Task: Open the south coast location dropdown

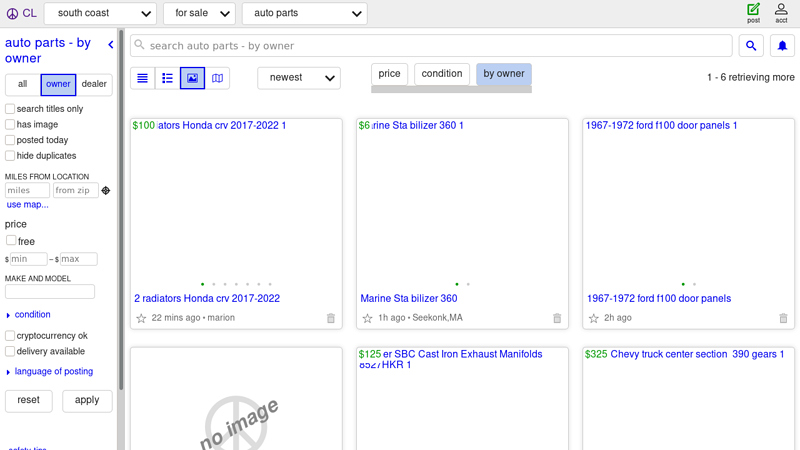Action: point(100,13)
